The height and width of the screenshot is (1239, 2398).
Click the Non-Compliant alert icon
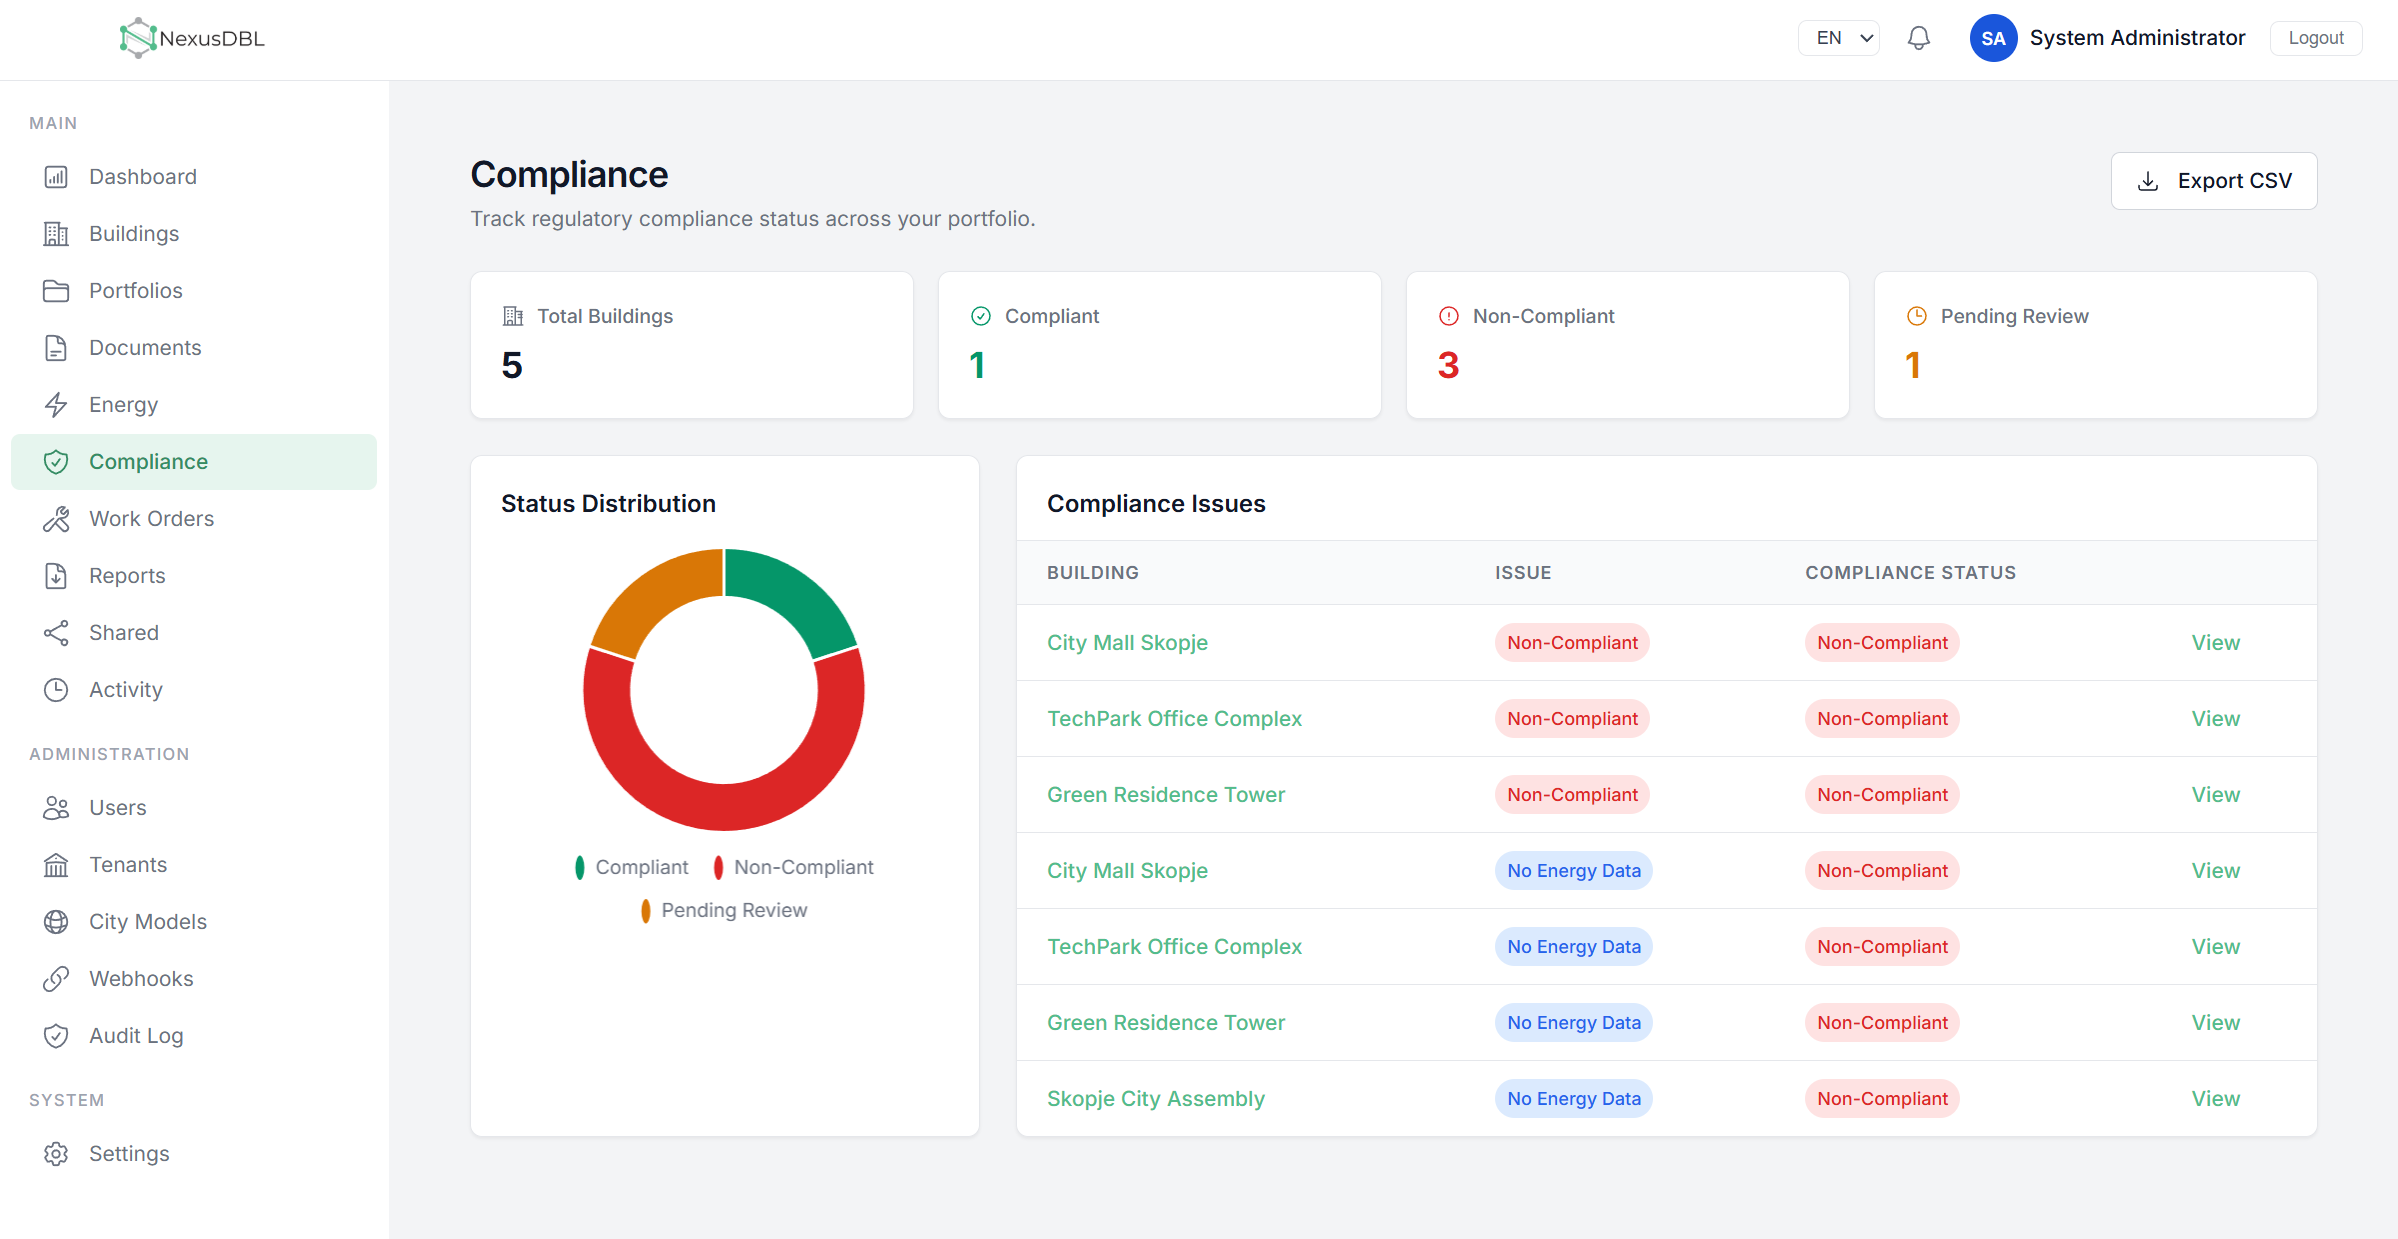coord(1449,316)
